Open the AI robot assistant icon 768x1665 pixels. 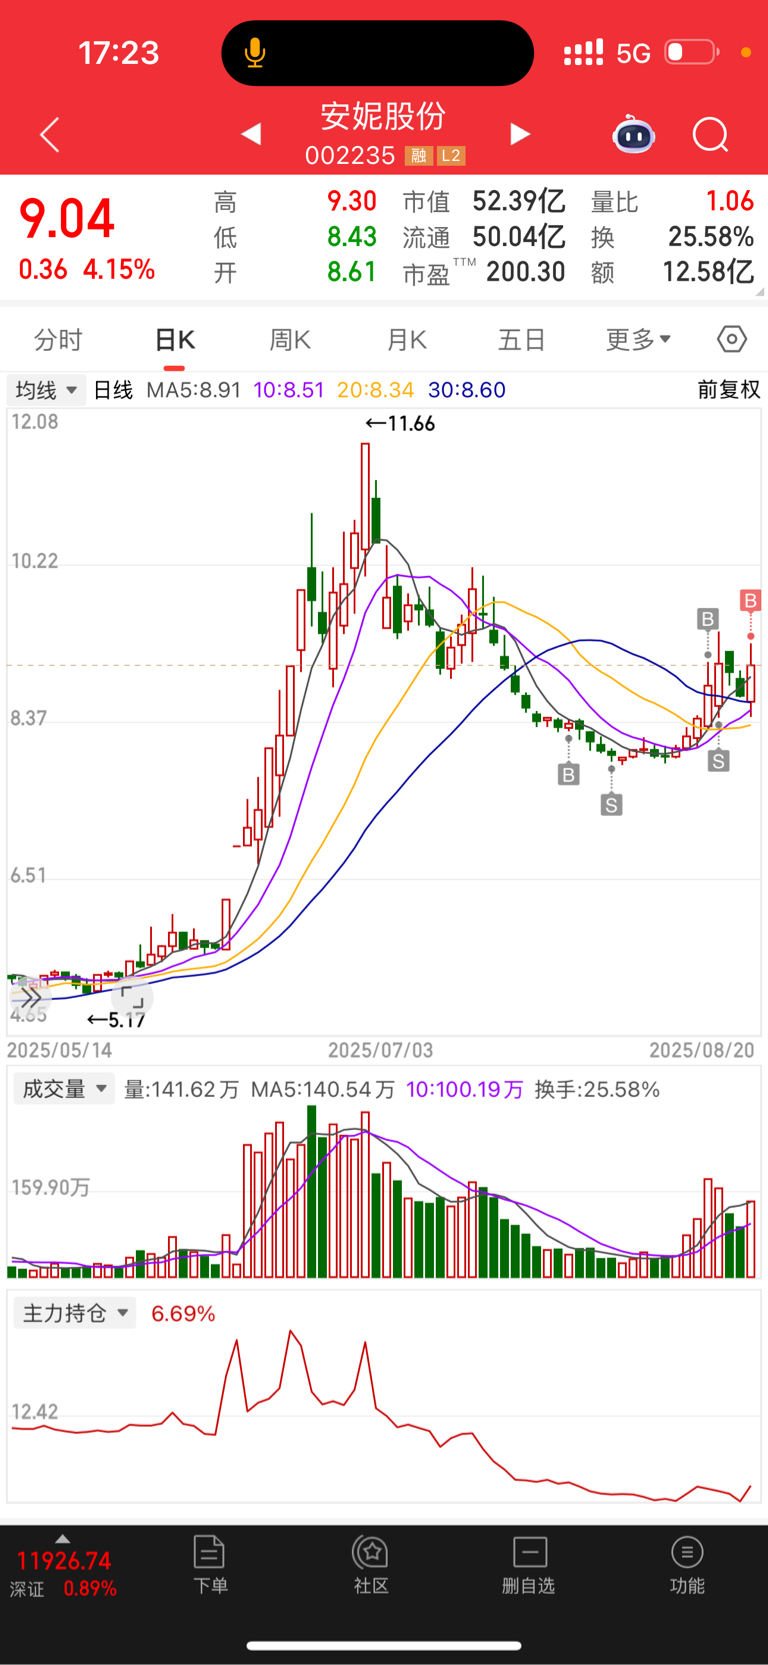point(634,134)
